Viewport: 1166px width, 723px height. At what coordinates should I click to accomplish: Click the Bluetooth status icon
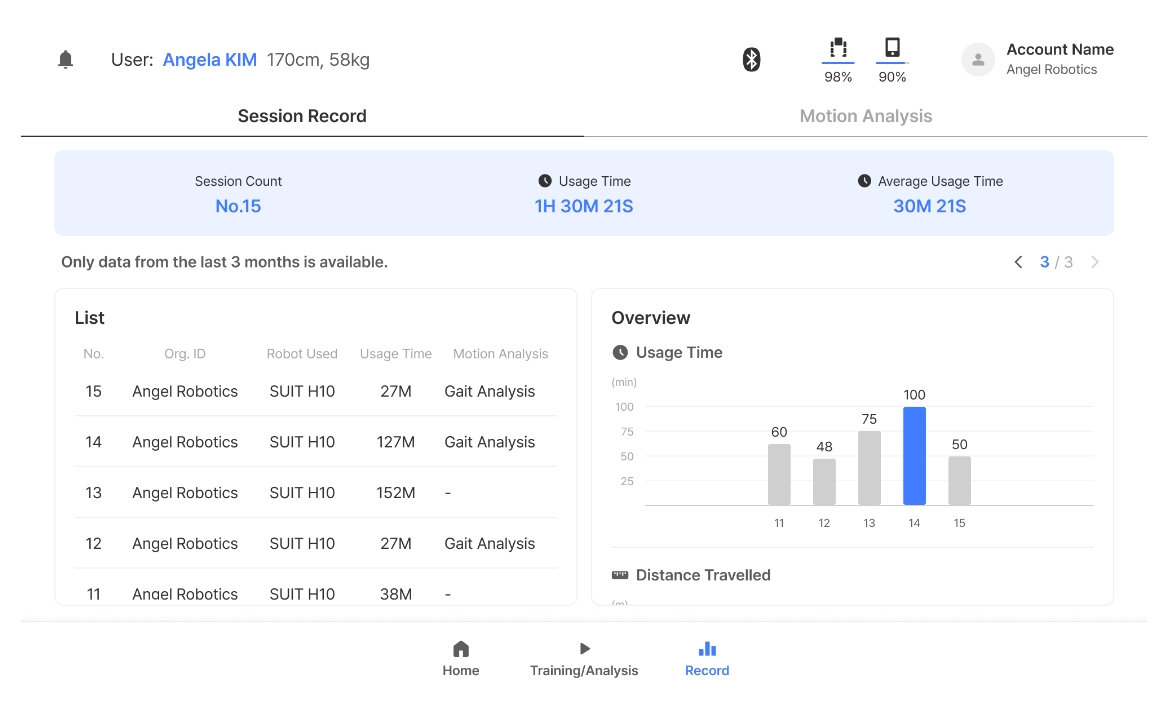(752, 60)
